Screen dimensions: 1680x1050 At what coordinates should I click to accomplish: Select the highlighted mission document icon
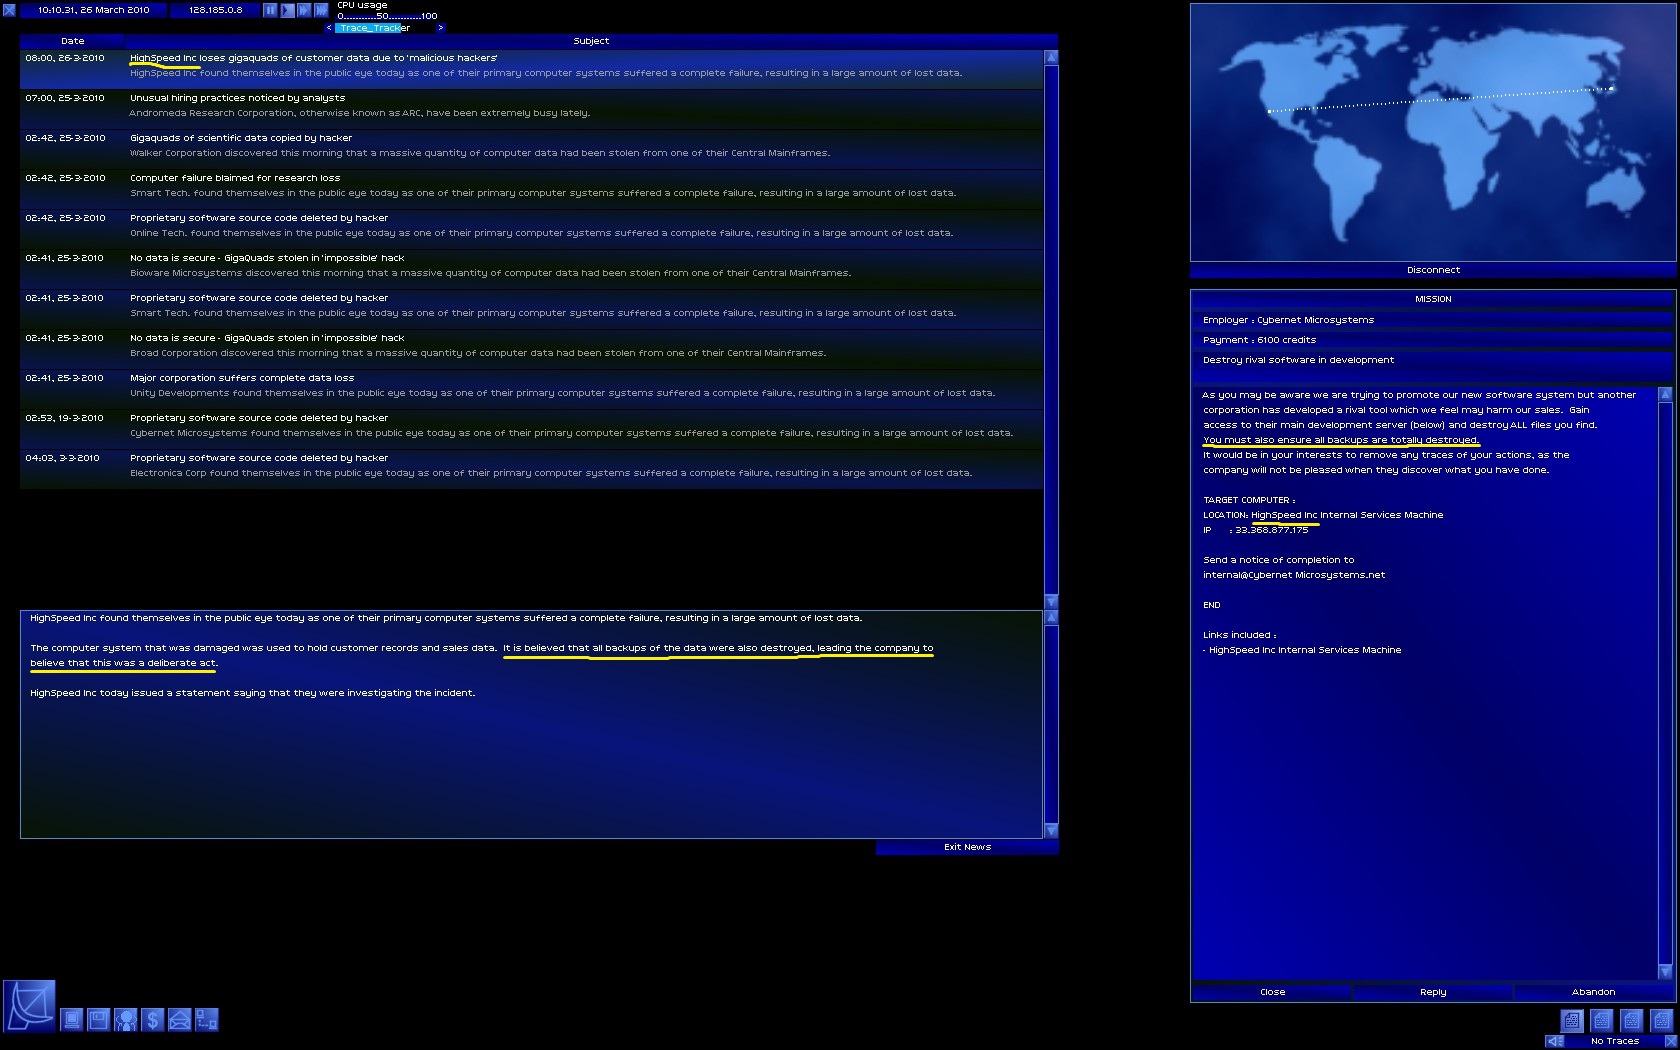pyautogui.click(x=1572, y=1020)
